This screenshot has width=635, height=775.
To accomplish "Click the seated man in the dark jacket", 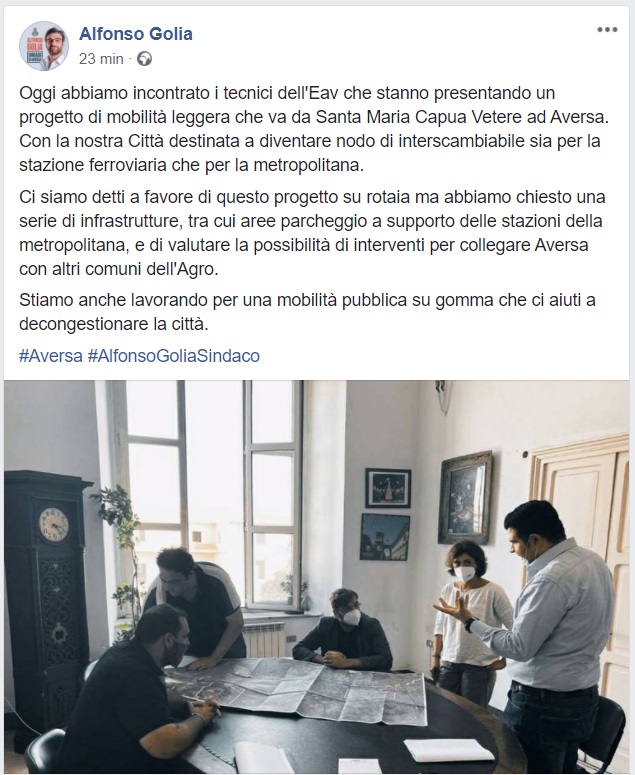I will [x=342, y=630].
